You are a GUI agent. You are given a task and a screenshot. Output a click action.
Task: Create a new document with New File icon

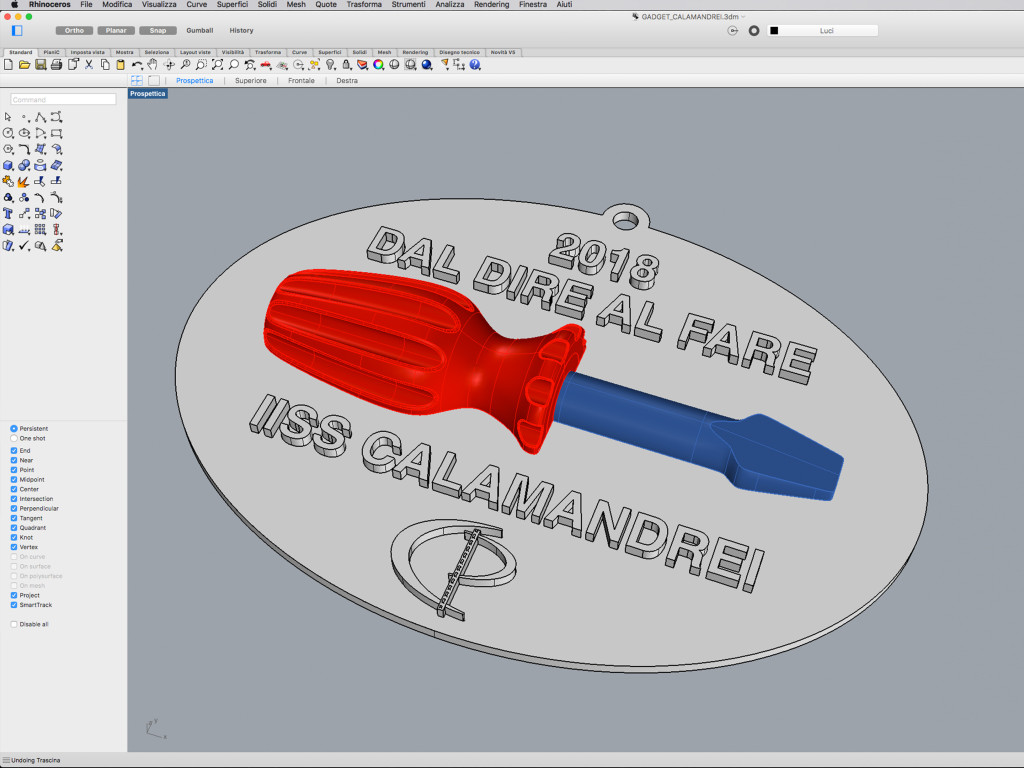[x=8, y=65]
